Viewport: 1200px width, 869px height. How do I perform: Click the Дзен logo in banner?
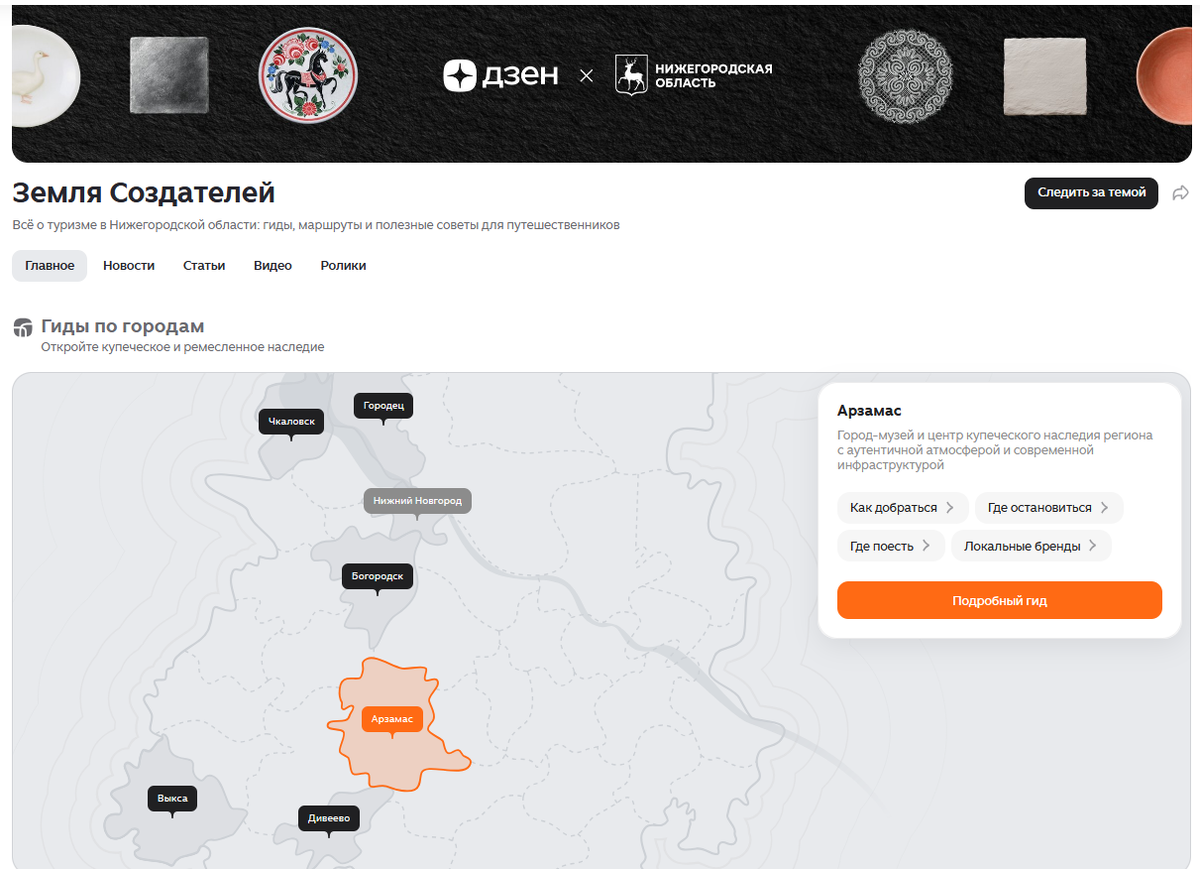[500, 76]
